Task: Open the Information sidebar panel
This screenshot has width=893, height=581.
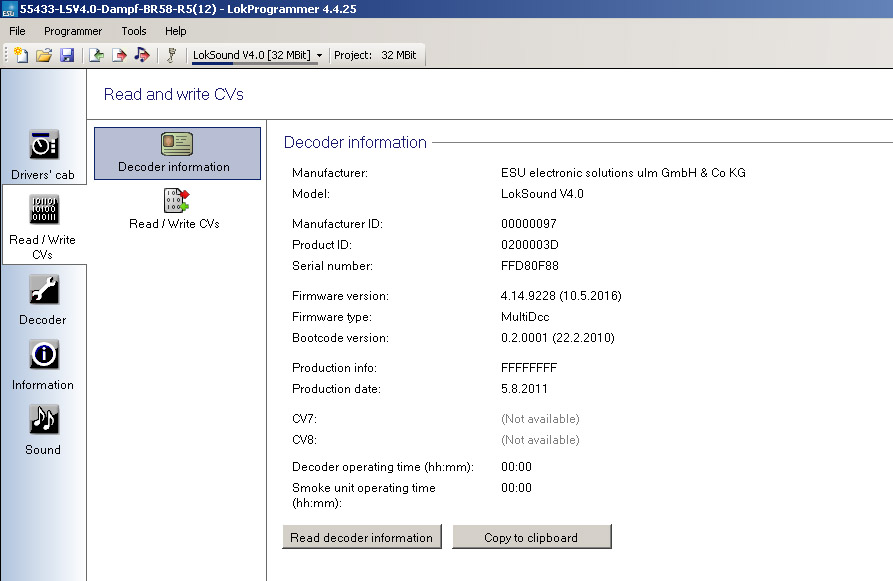Action: [x=43, y=365]
